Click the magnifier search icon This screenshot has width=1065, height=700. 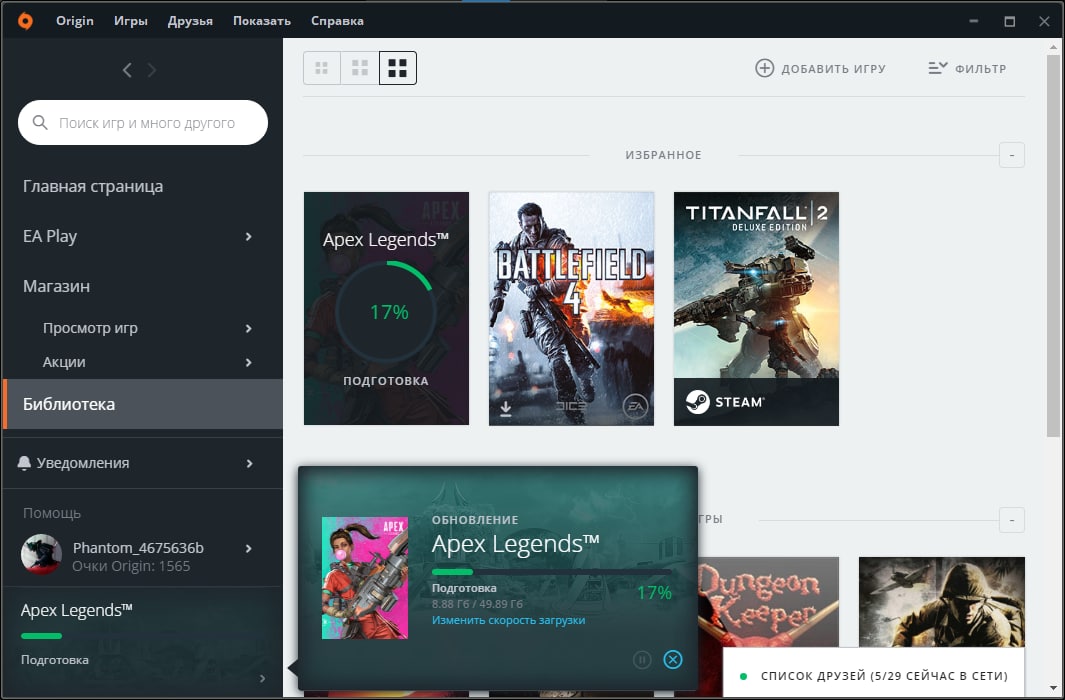click(x=40, y=123)
